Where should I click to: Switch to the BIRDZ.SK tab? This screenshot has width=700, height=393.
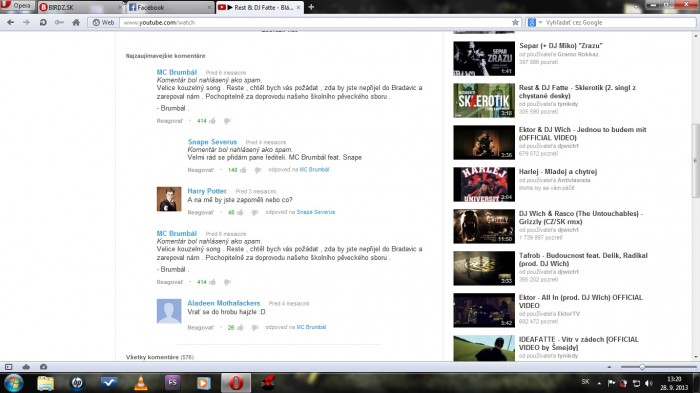point(80,7)
